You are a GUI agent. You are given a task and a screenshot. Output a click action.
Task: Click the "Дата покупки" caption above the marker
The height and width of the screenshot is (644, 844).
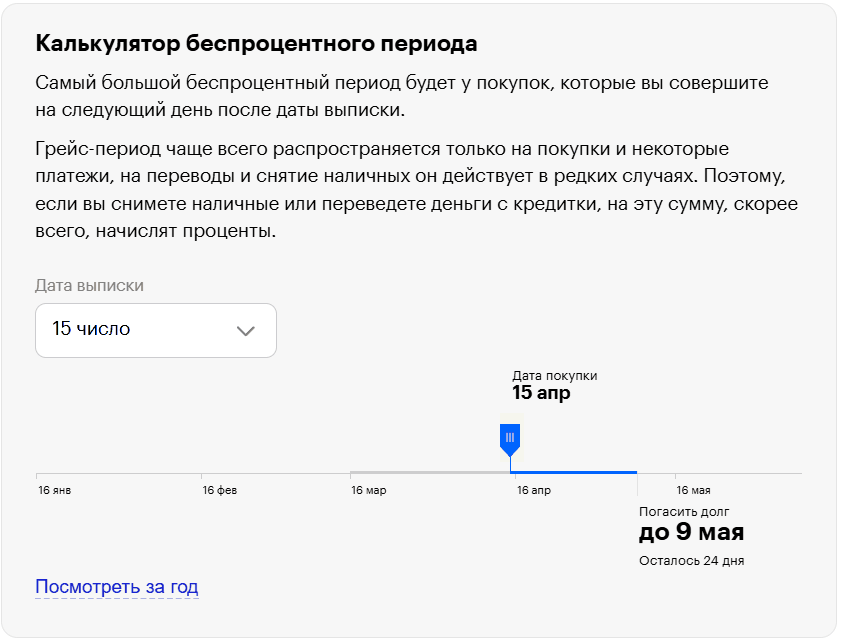point(554,376)
